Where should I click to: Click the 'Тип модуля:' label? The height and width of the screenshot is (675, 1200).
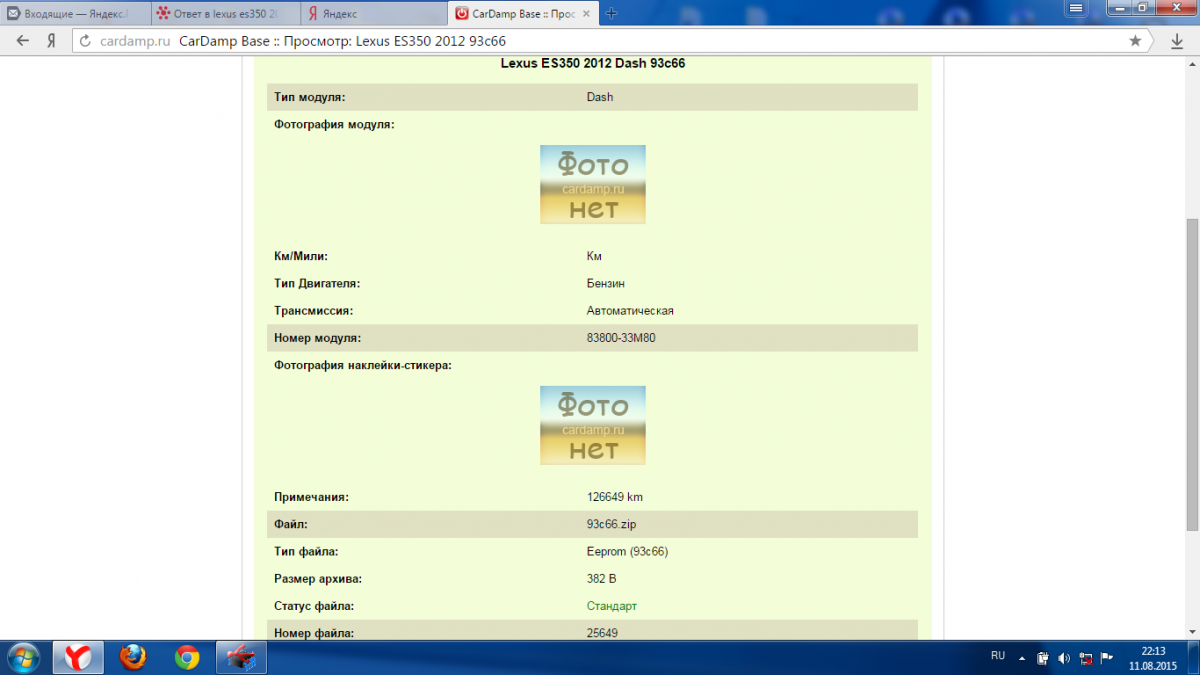(309, 97)
